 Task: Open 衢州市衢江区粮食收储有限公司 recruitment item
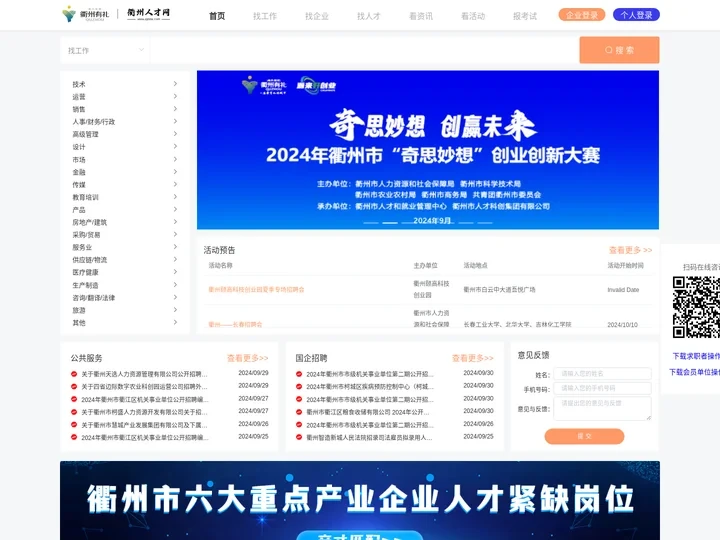(368, 412)
